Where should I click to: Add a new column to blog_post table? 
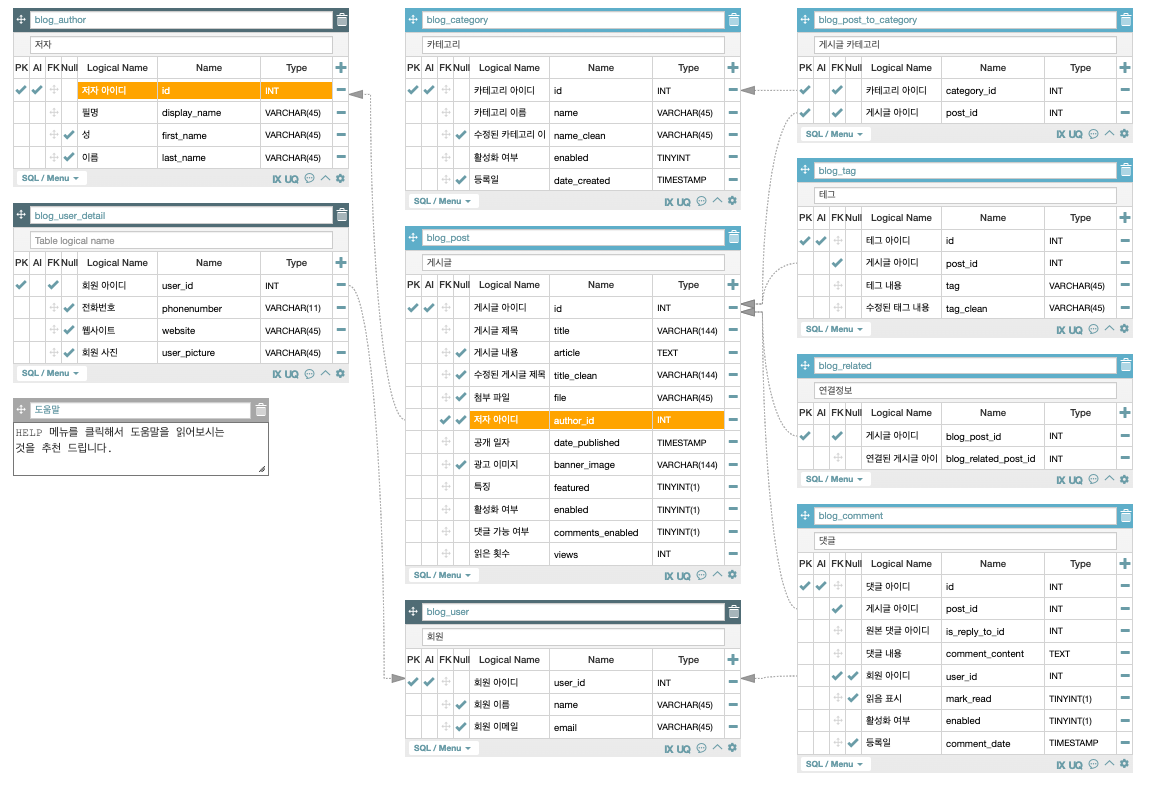pos(733,284)
